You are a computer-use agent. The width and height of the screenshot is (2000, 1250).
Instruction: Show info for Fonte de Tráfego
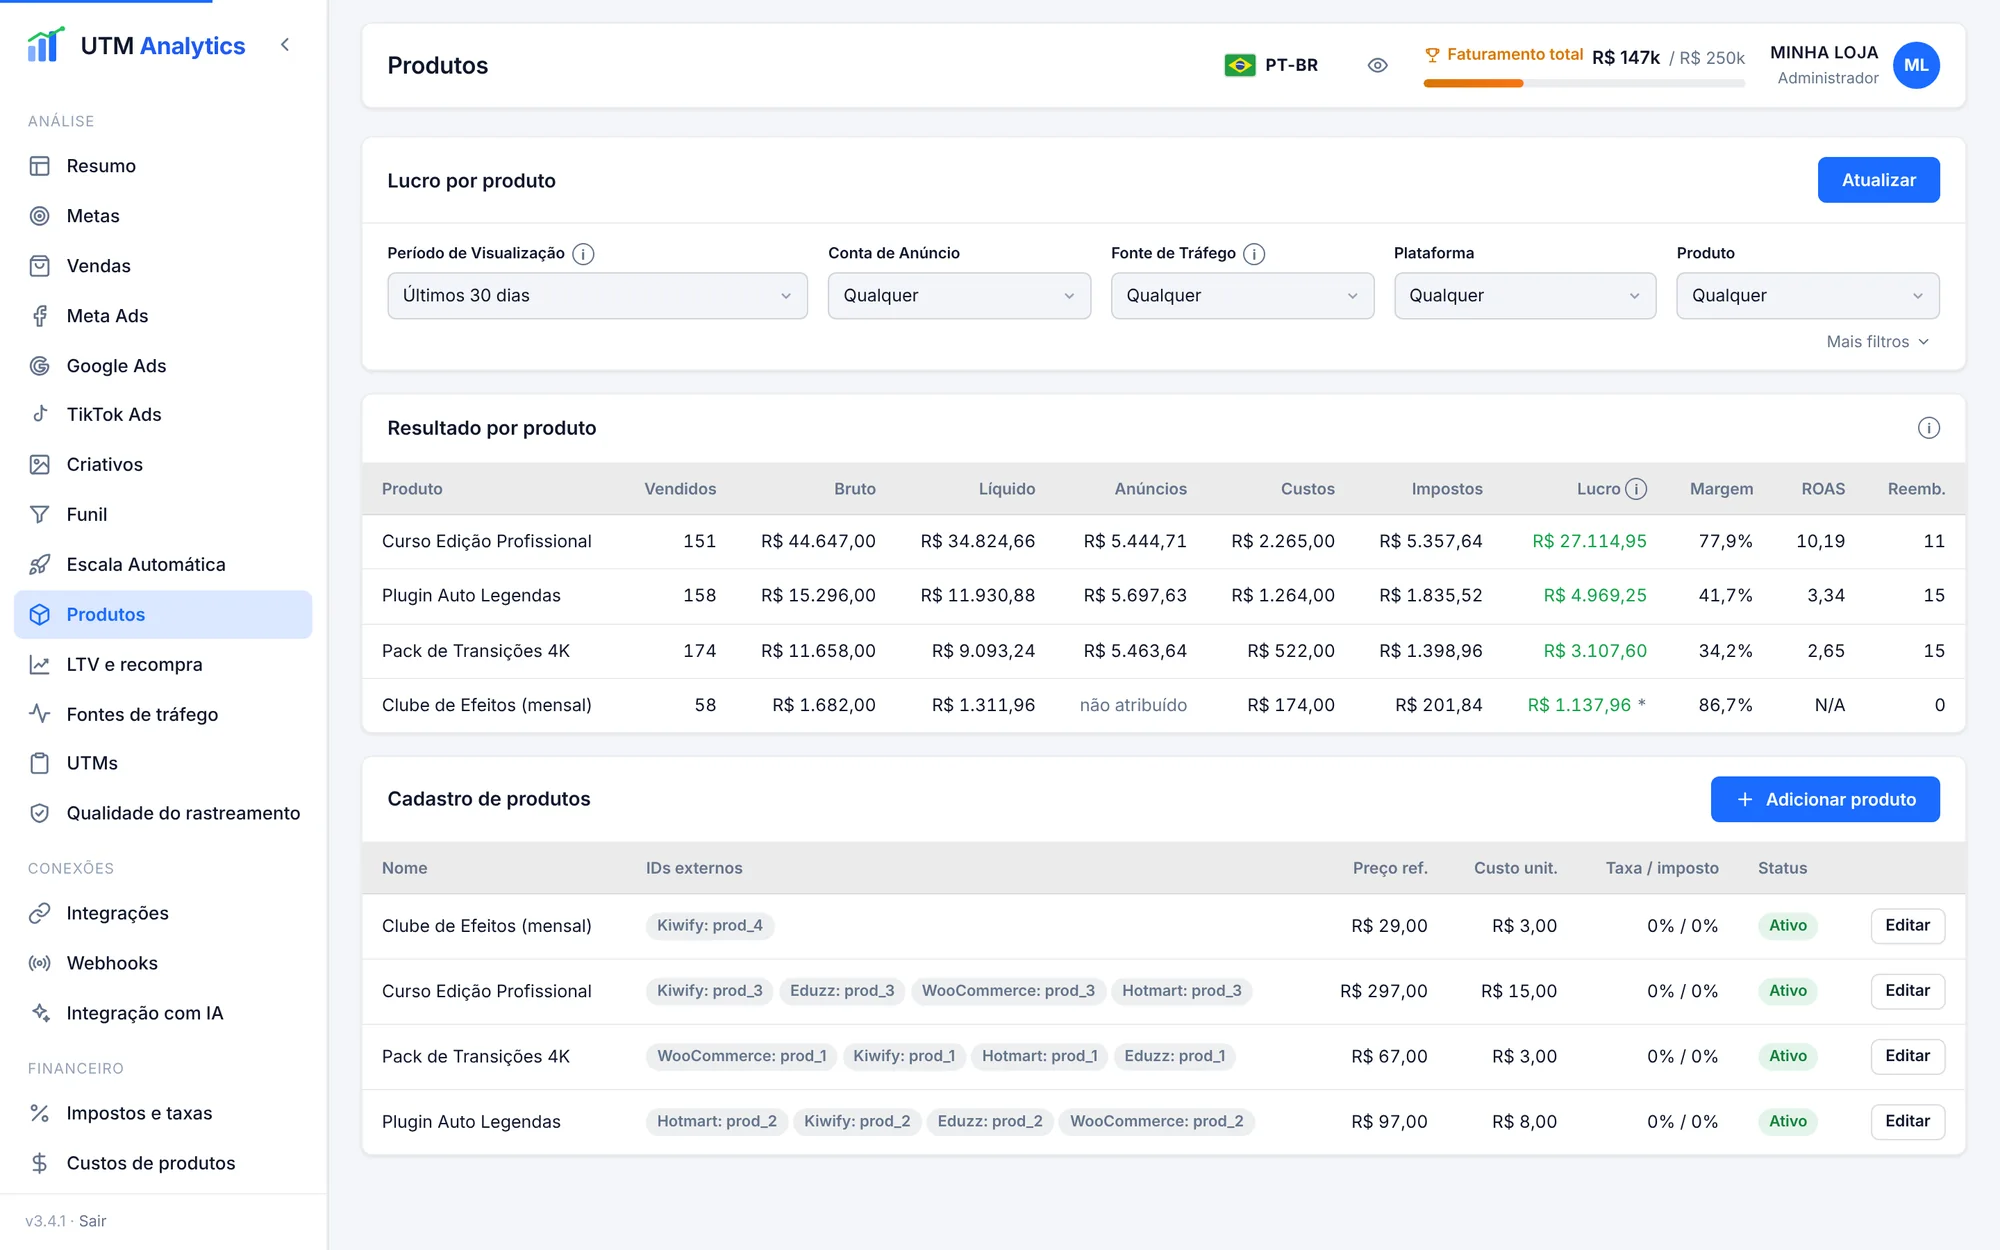tap(1254, 254)
